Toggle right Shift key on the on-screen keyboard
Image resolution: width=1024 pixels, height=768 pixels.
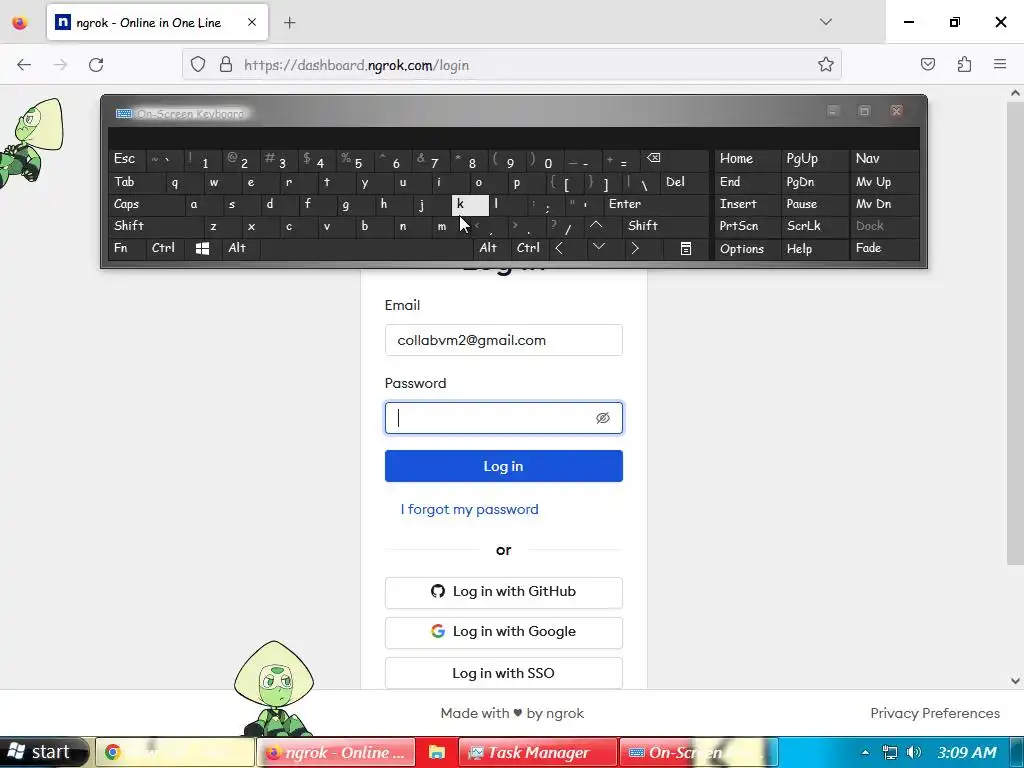(x=665, y=226)
